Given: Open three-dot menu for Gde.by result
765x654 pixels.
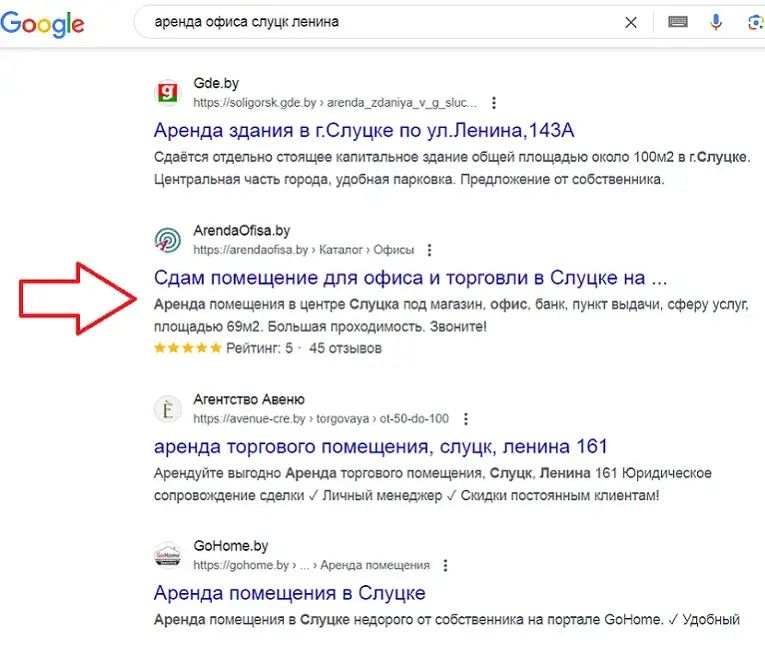Looking at the screenshot, I should 494,103.
